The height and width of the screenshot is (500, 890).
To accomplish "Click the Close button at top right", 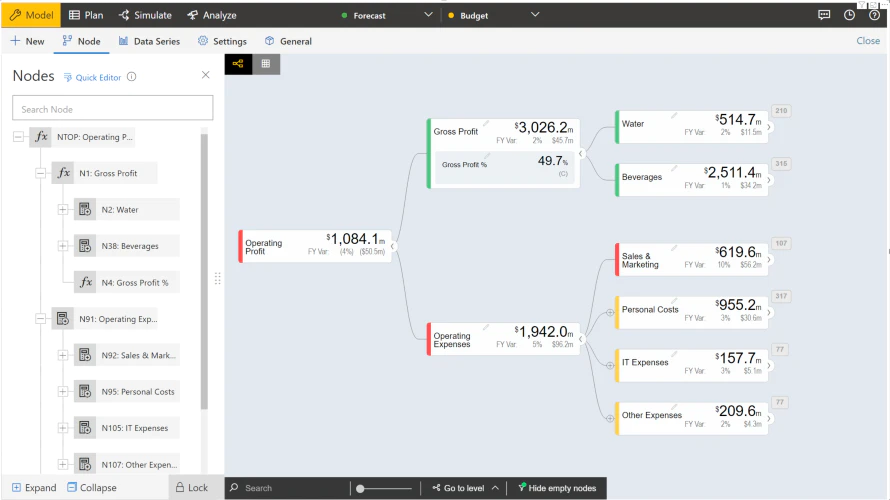I will coord(868,41).
